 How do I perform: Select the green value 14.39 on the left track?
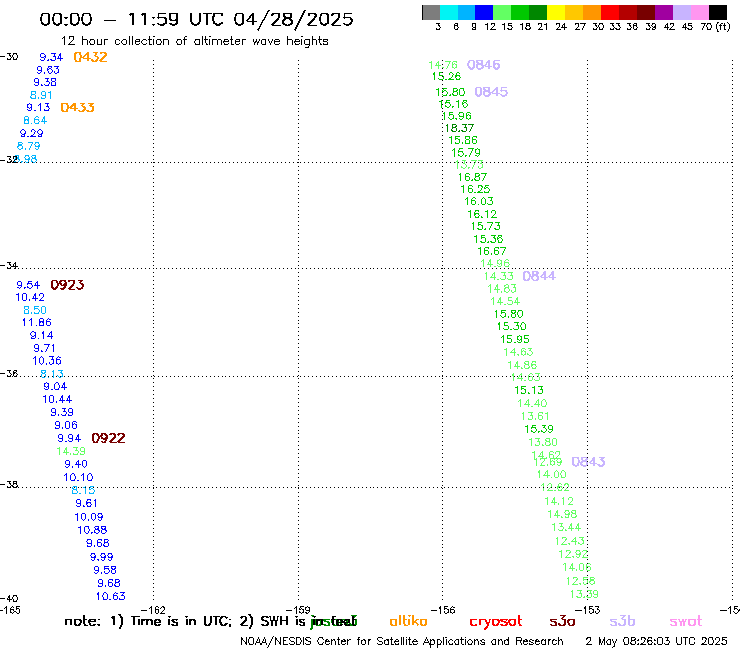click(x=71, y=452)
